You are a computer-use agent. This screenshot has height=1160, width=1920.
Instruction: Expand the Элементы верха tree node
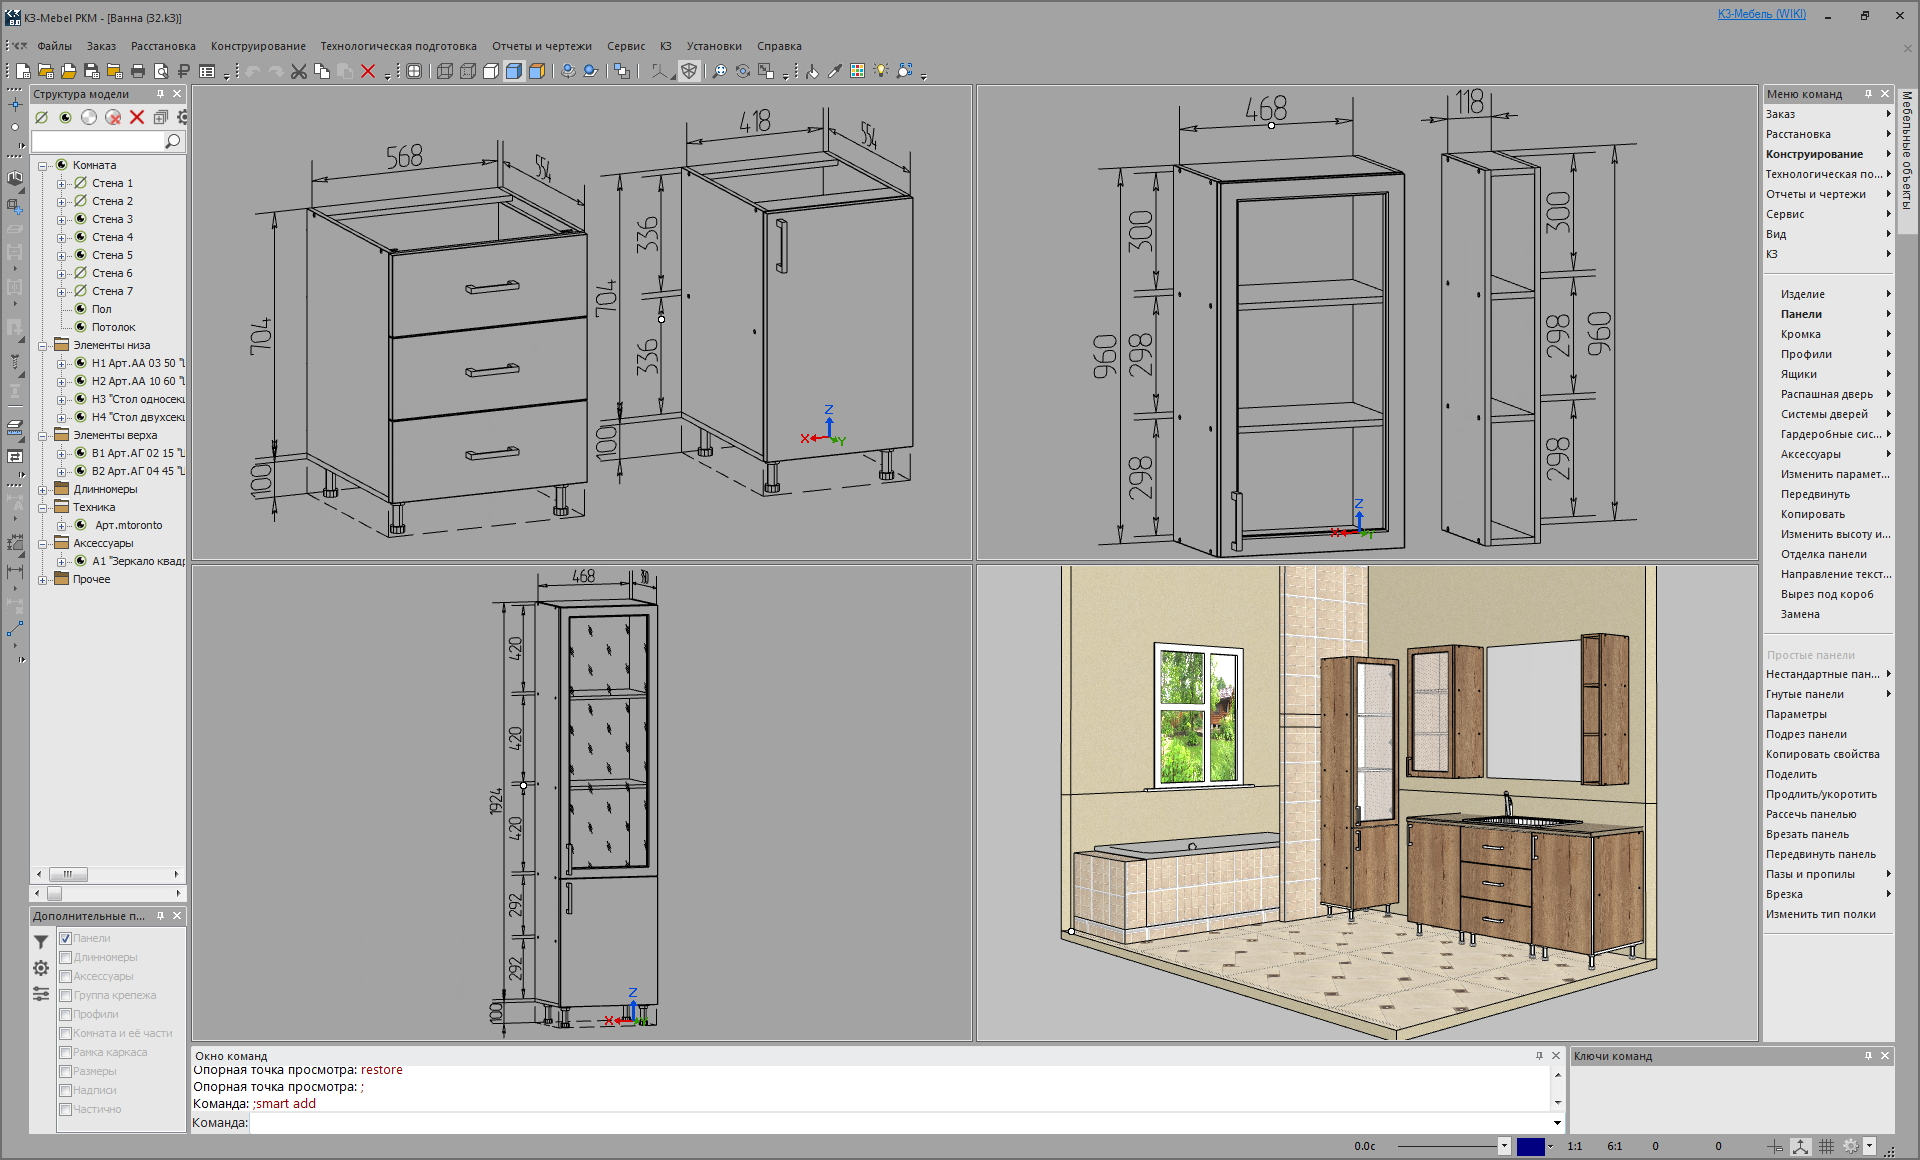tap(43, 435)
